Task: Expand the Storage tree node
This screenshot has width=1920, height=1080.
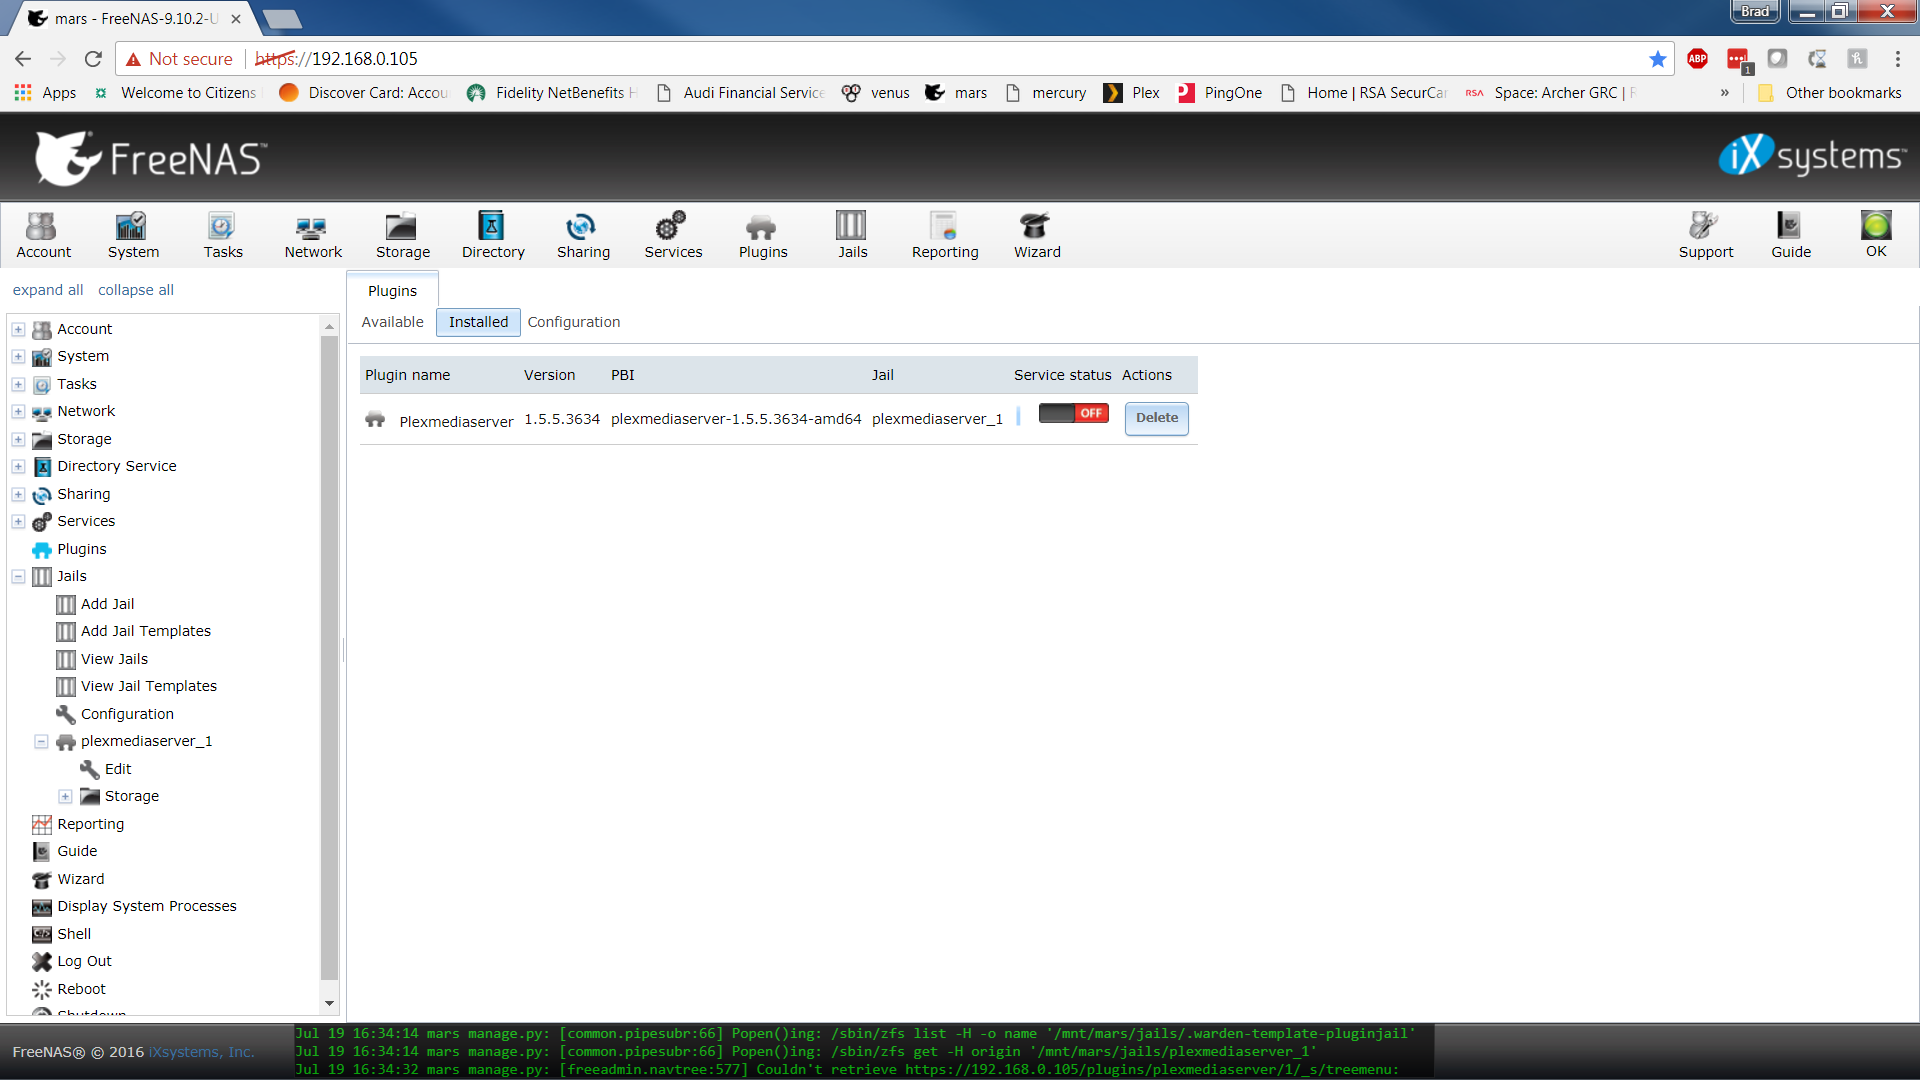Action: 18,439
